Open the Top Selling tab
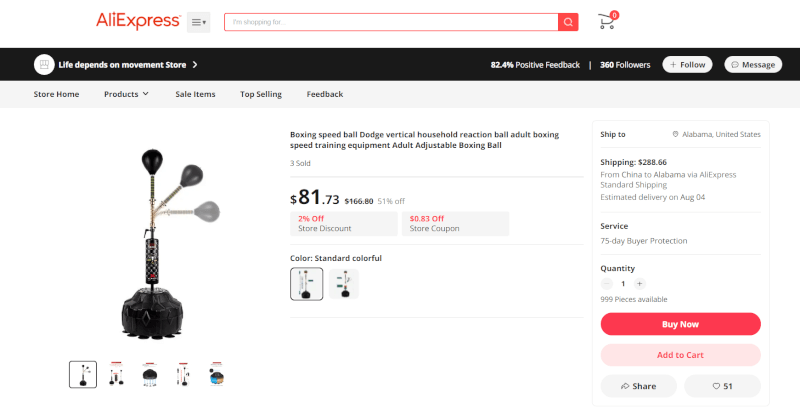This screenshot has width=800, height=409. (x=261, y=94)
